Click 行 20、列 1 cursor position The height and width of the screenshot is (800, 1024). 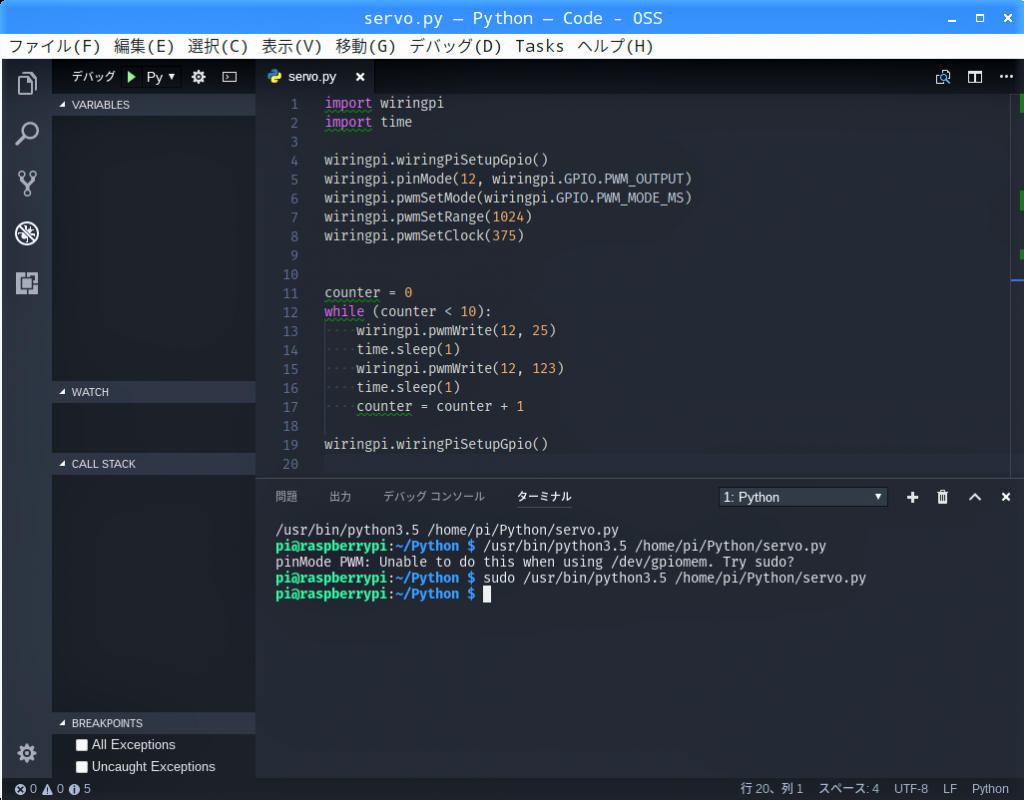pos(771,789)
